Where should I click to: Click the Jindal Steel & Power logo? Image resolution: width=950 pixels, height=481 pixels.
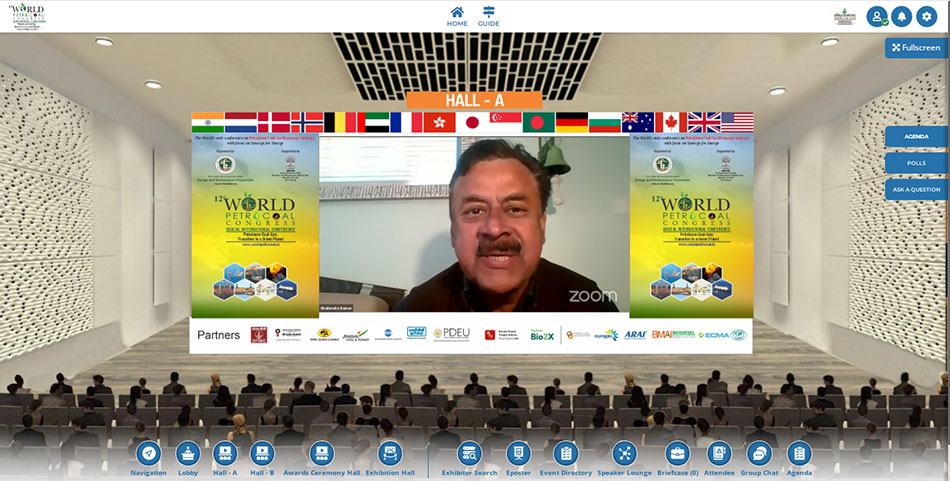(355, 334)
